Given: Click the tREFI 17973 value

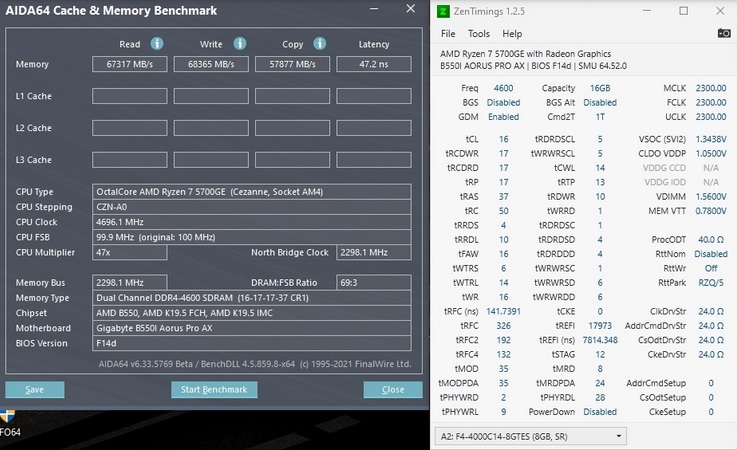Looking at the screenshot, I should coord(600,325).
